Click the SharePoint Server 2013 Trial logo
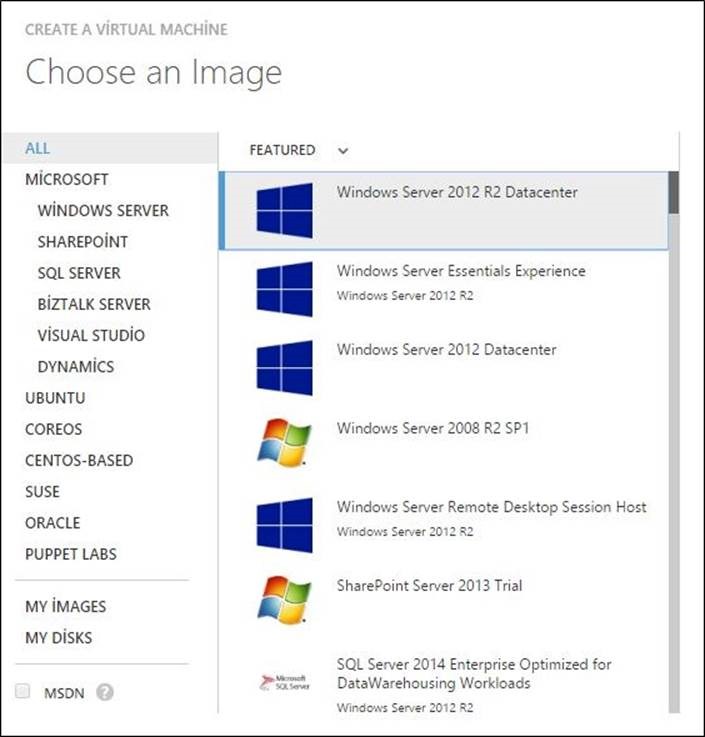This screenshot has height=737, width=705. (x=284, y=600)
